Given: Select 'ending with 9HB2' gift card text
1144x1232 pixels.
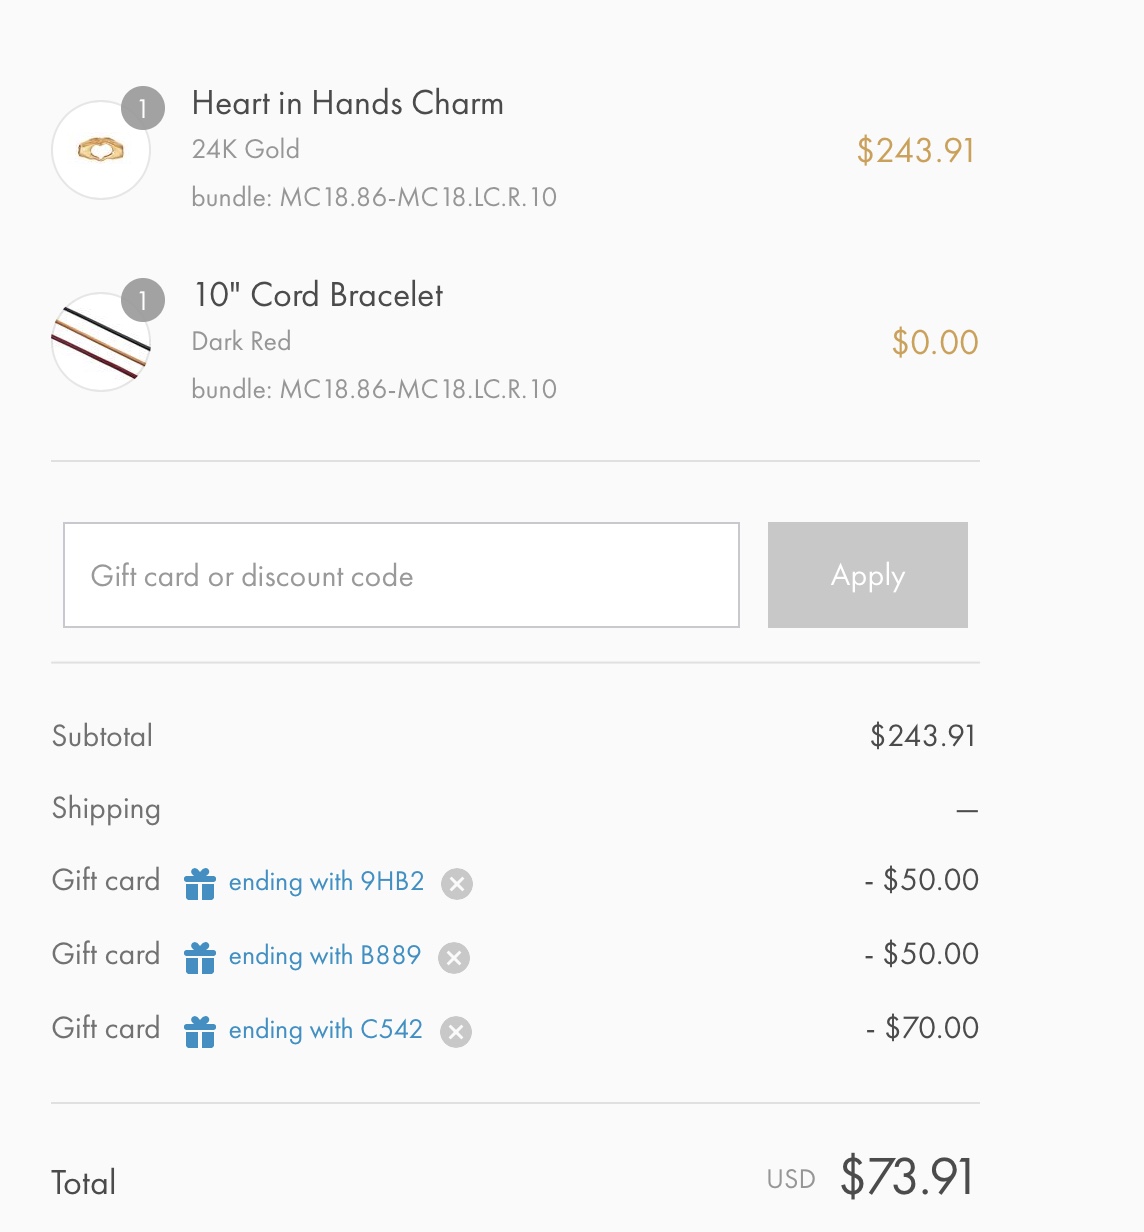Looking at the screenshot, I should [x=327, y=882].
